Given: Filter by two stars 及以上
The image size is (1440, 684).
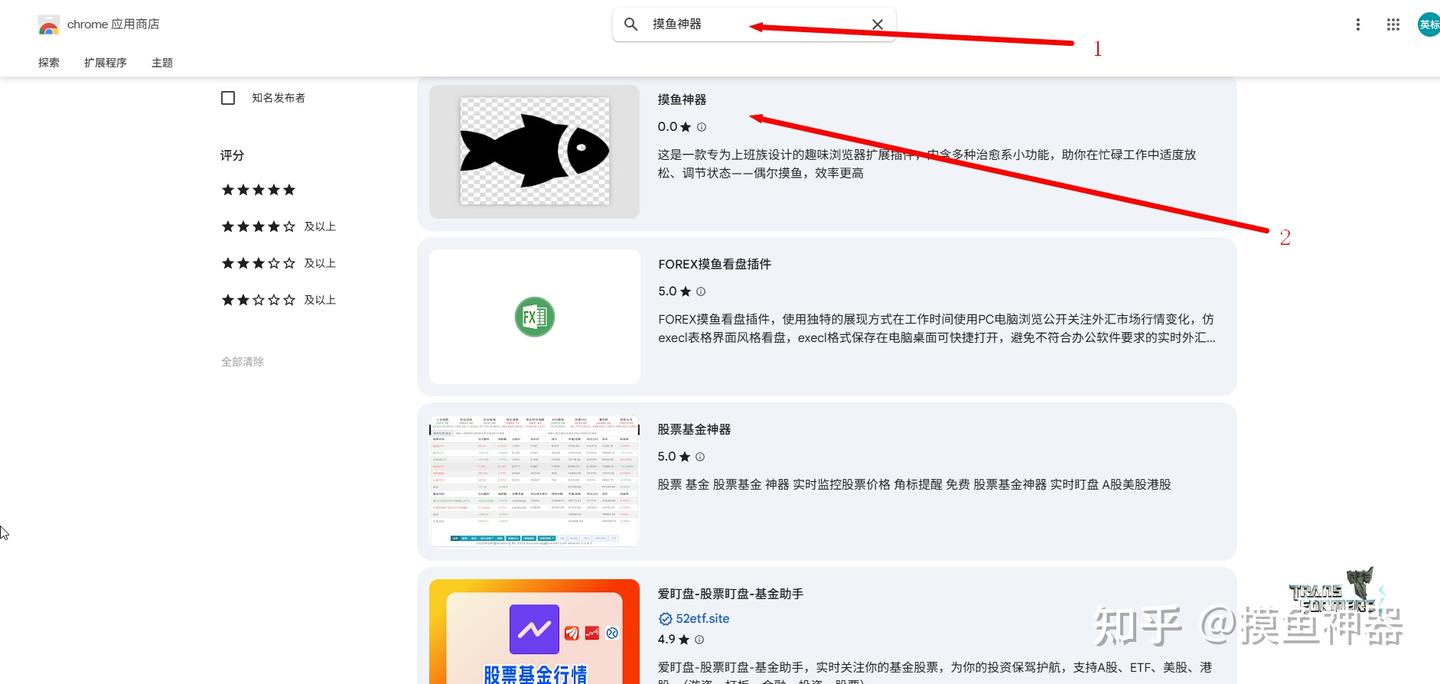Looking at the screenshot, I should point(278,300).
